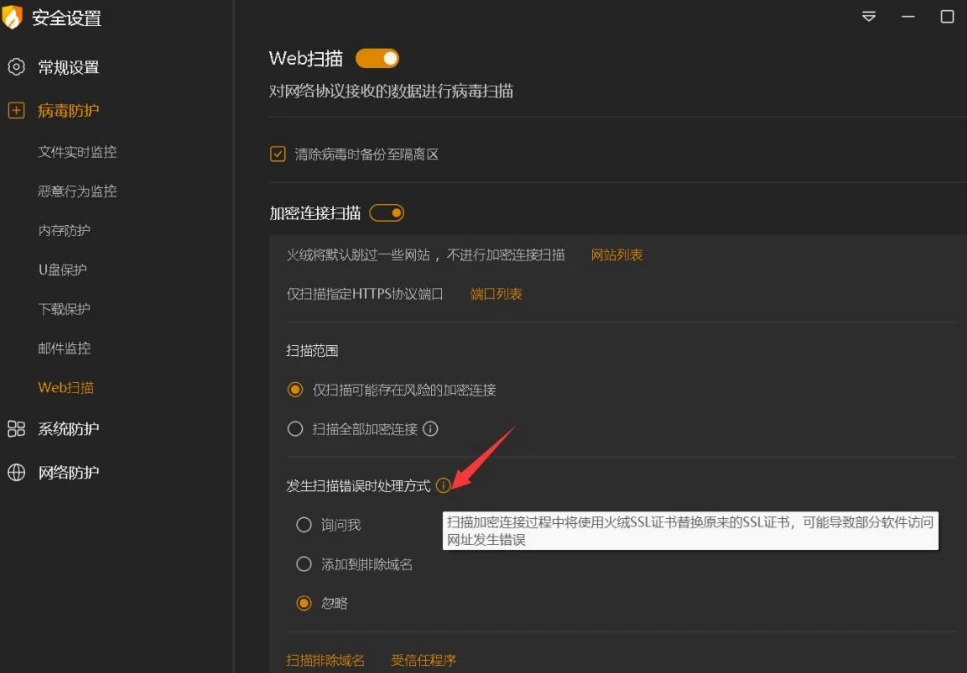
Task: Collapse 病毒防护 section in sidebar
Action: point(68,110)
